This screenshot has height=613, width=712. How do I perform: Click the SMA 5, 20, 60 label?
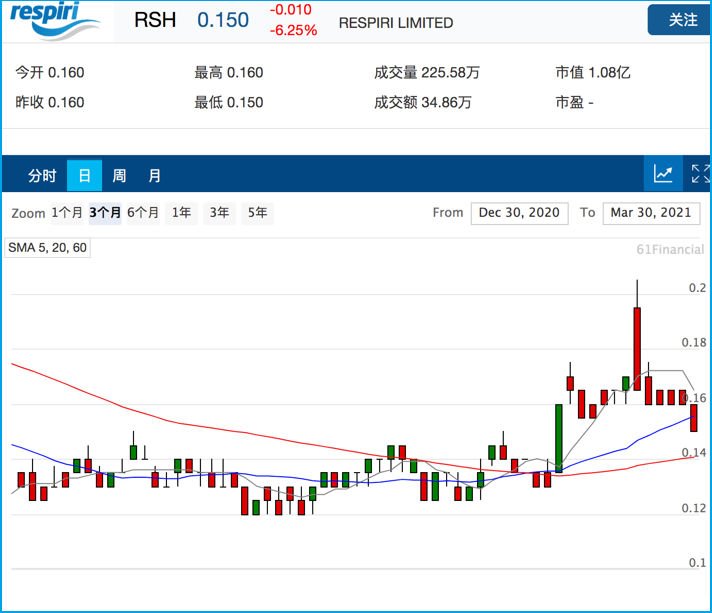(47, 248)
